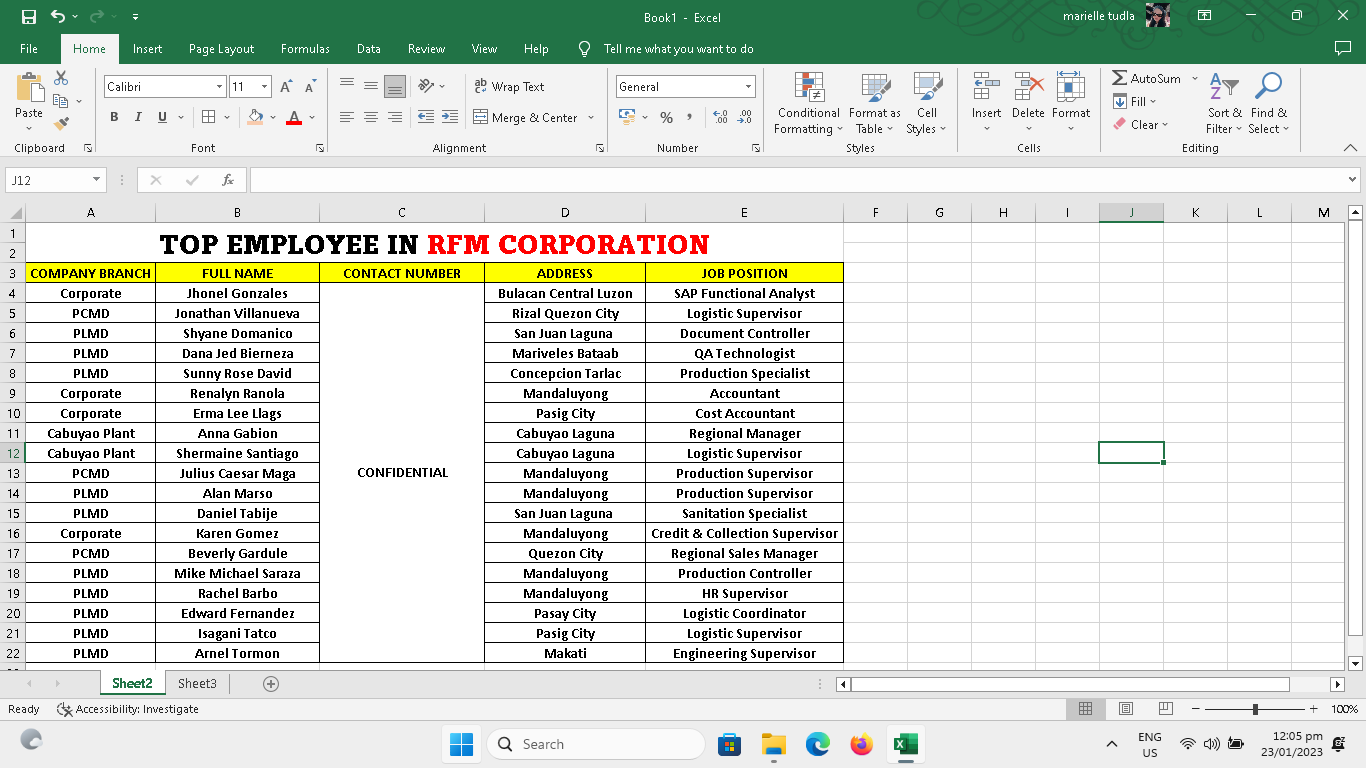Image resolution: width=1366 pixels, height=768 pixels.
Task: Open Windows taskbar Search box
Action: pyautogui.click(x=595, y=744)
